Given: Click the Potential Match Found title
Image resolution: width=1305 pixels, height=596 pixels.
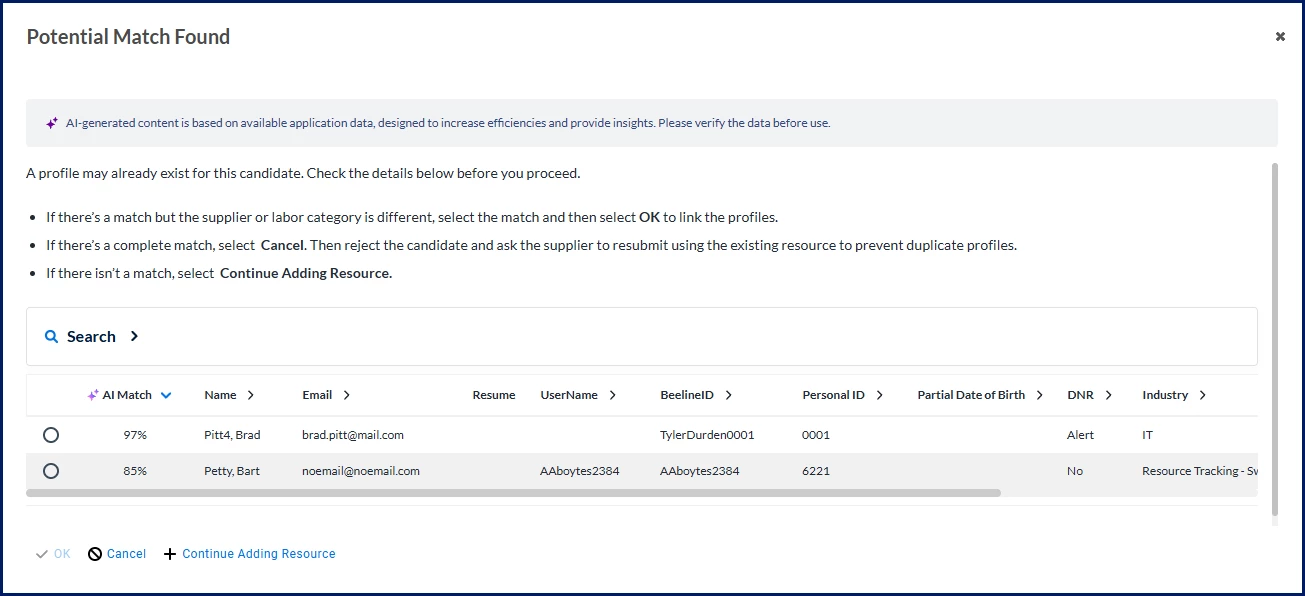Looking at the screenshot, I should coord(128,37).
